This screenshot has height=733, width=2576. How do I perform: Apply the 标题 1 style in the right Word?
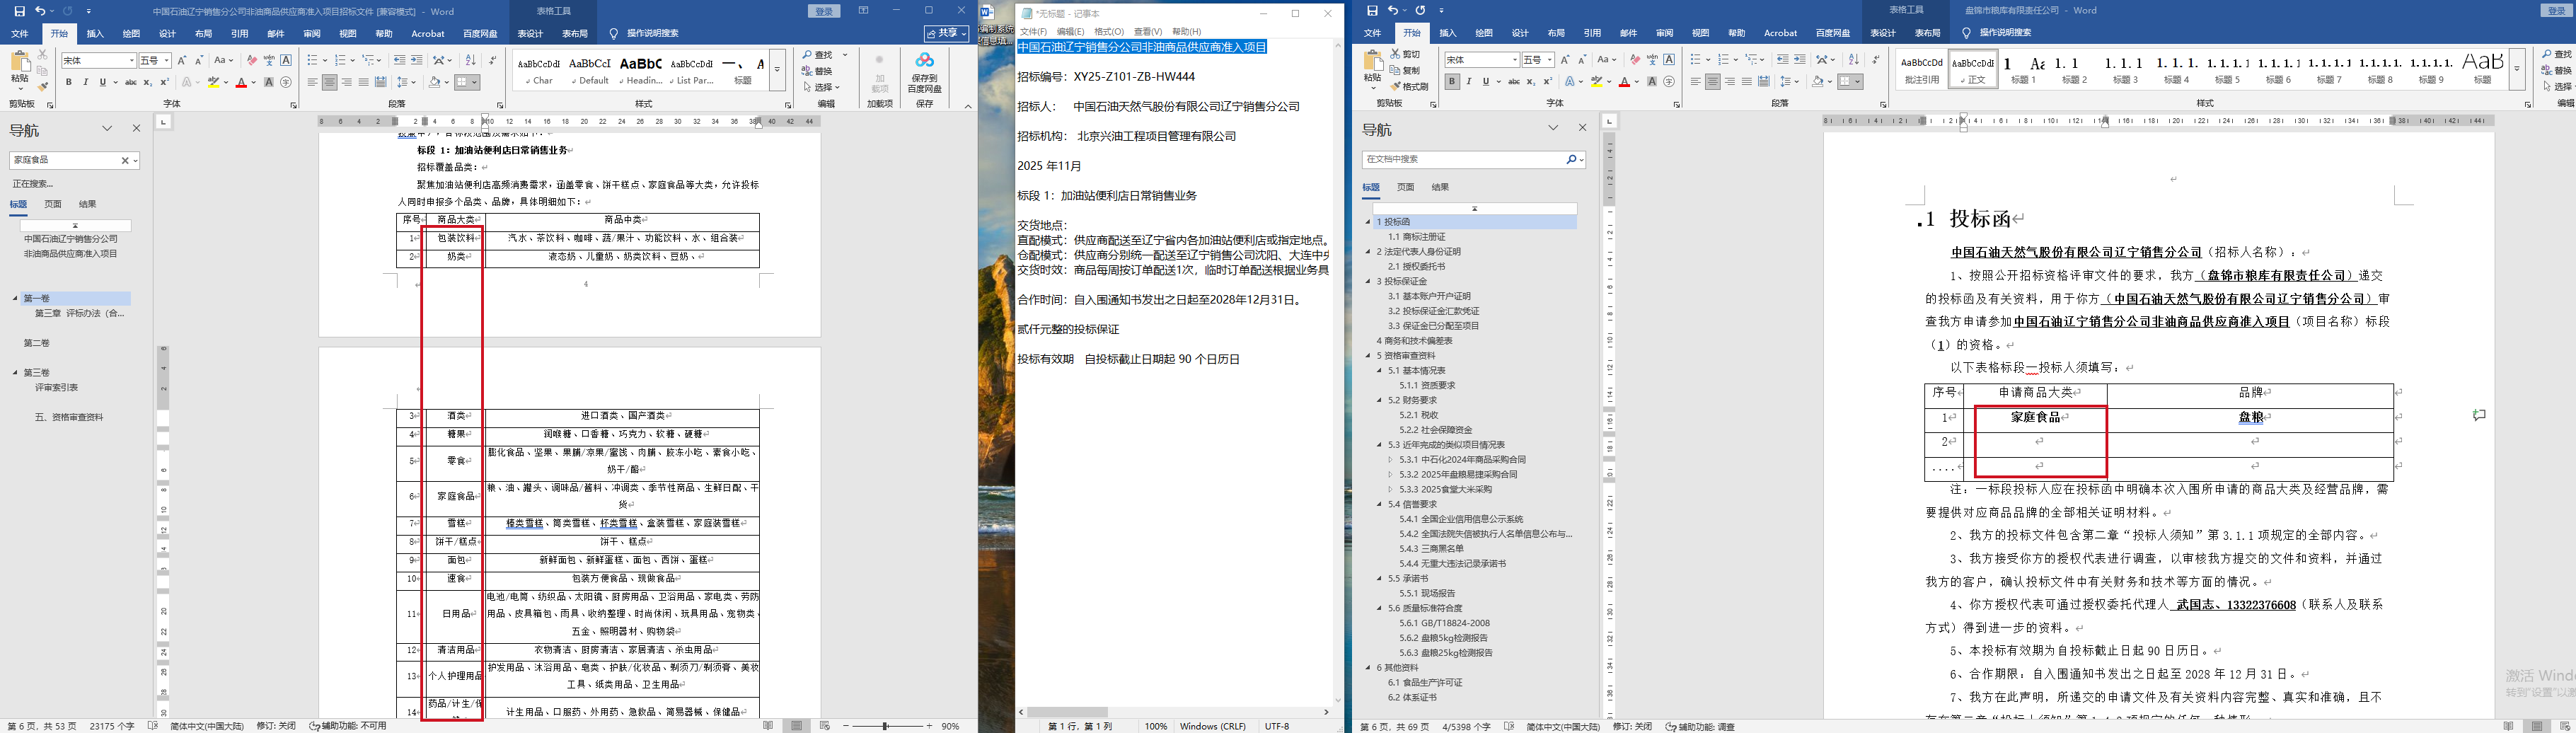tap(2023, 69)
